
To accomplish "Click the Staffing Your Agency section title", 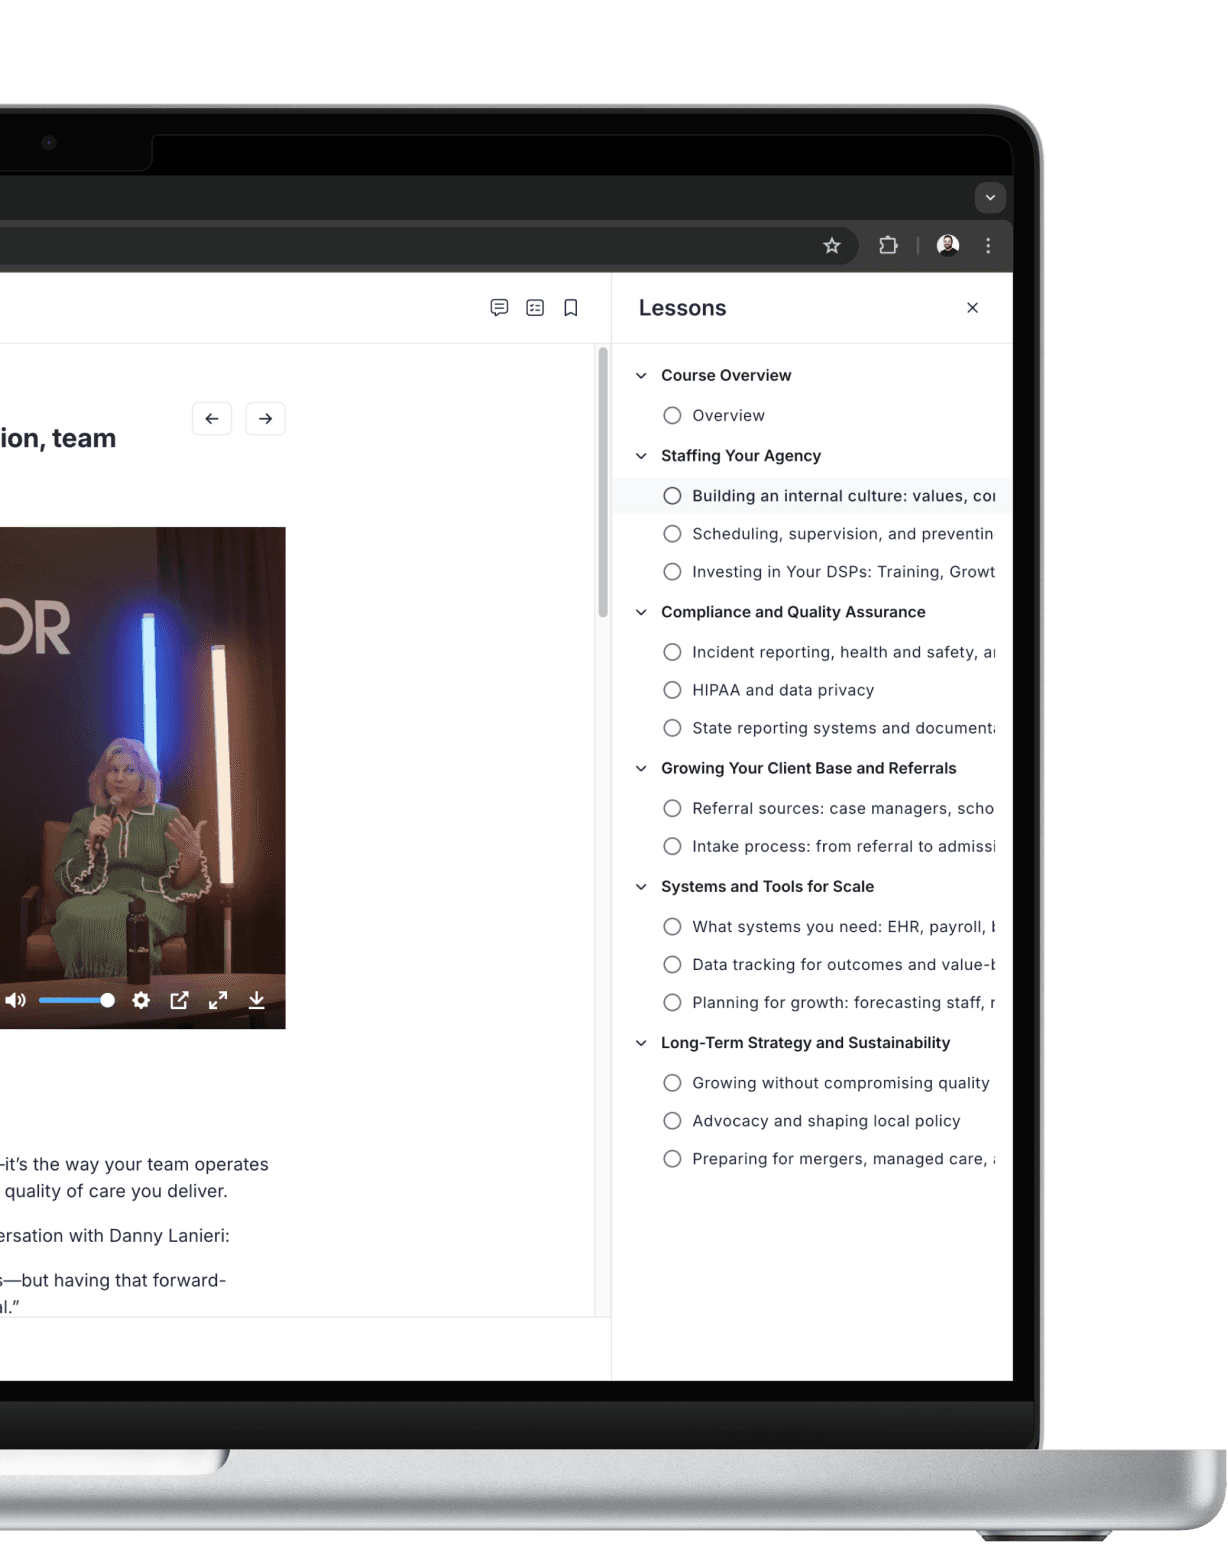I will [741, 456].
